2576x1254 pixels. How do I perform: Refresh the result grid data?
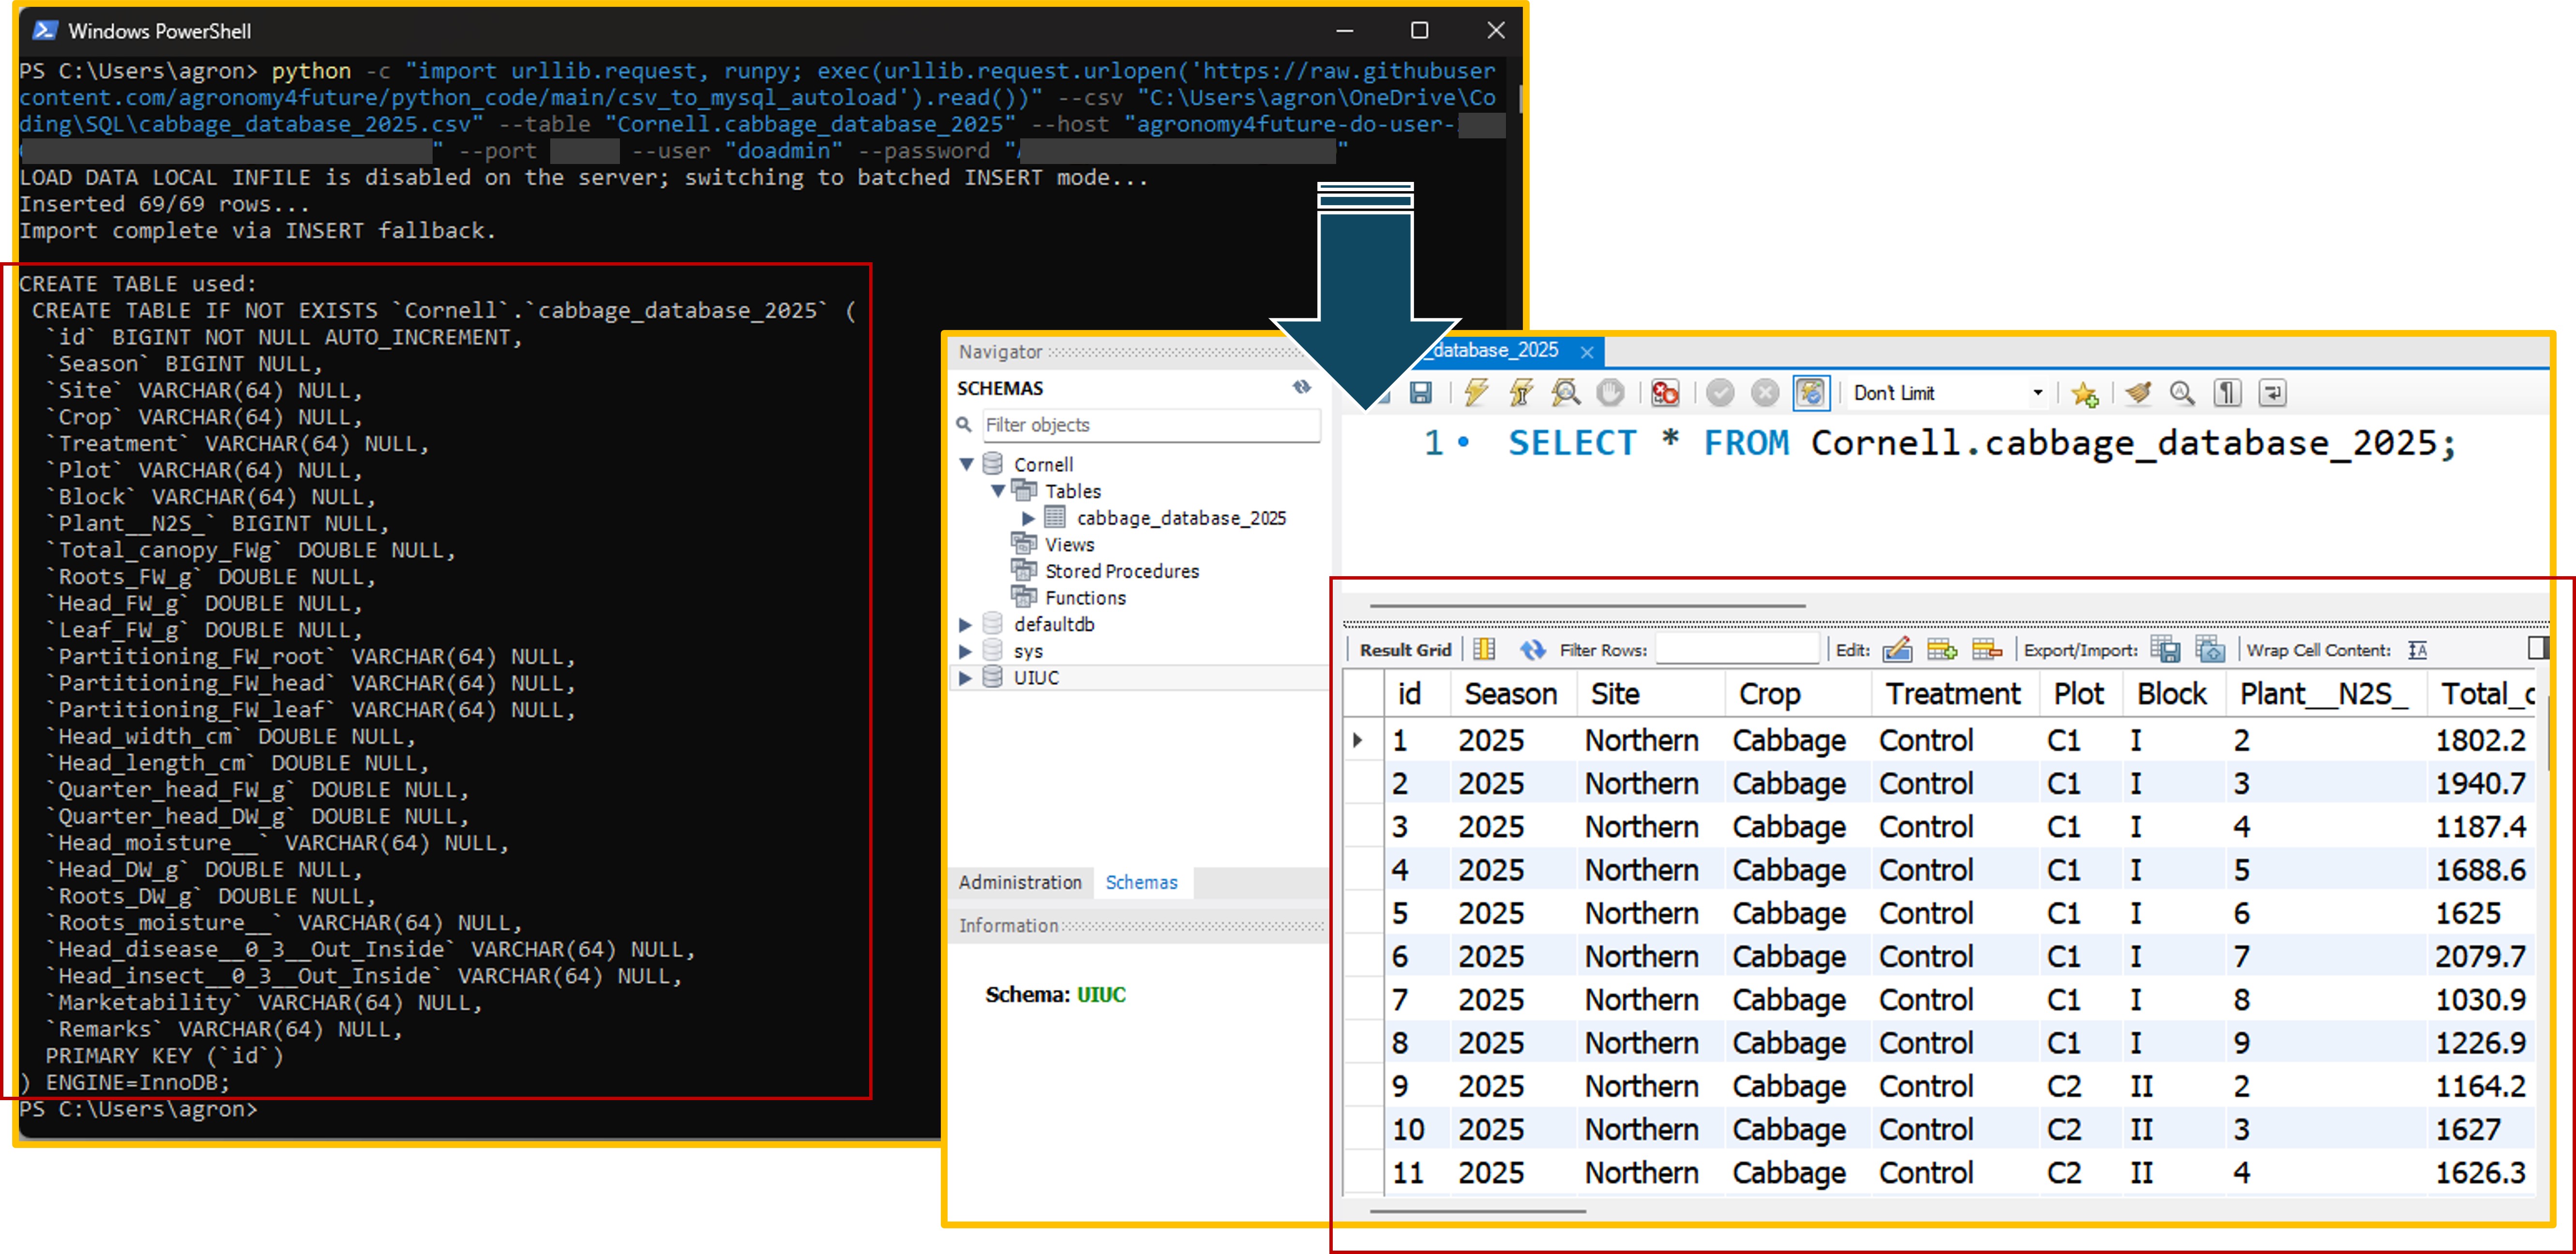tap(1532, 650)
